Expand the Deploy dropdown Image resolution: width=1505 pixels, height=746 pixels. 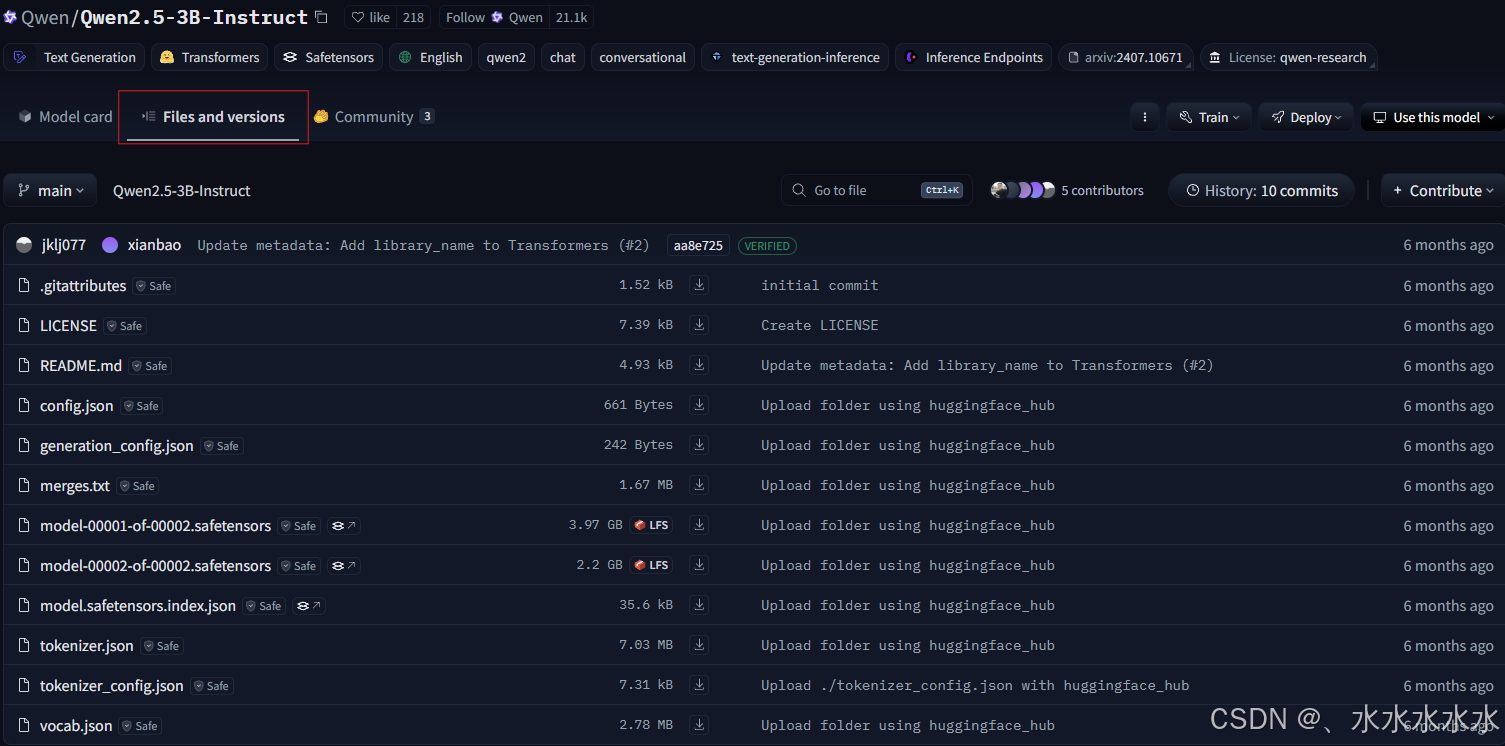(1305, 117)
